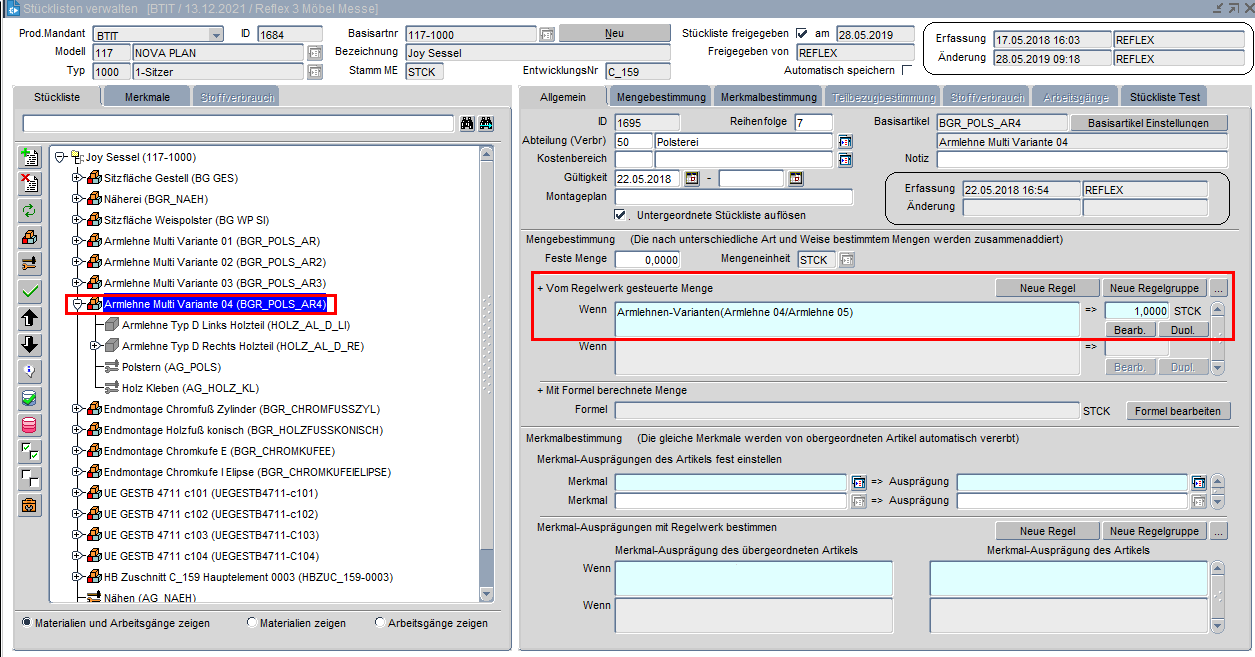The width and height of the screenshot is (1255, 657).
Task: Click the move down arrow icon
Action: click(x=30, y=345)
